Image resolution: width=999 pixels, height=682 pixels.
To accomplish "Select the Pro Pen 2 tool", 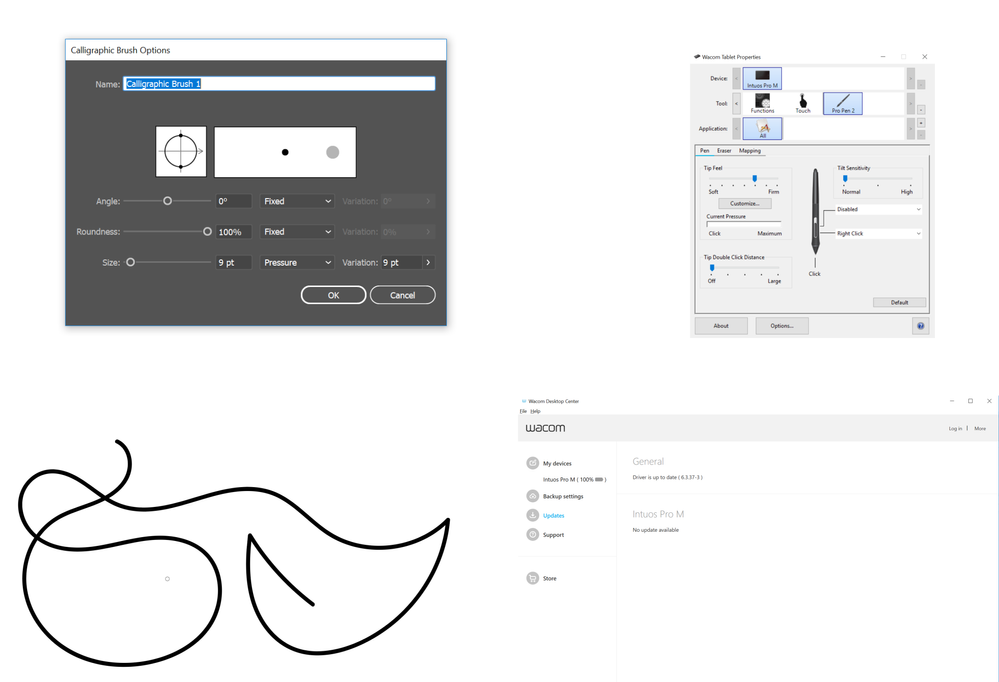I will pyautogui.click(x=841, y=103).
